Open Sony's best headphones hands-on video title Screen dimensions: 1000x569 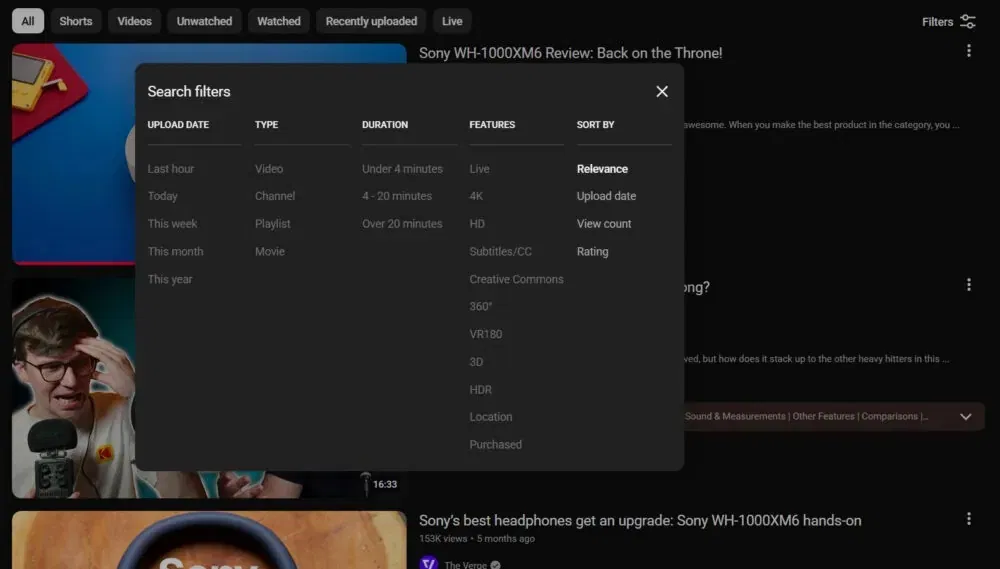point(640,521)
